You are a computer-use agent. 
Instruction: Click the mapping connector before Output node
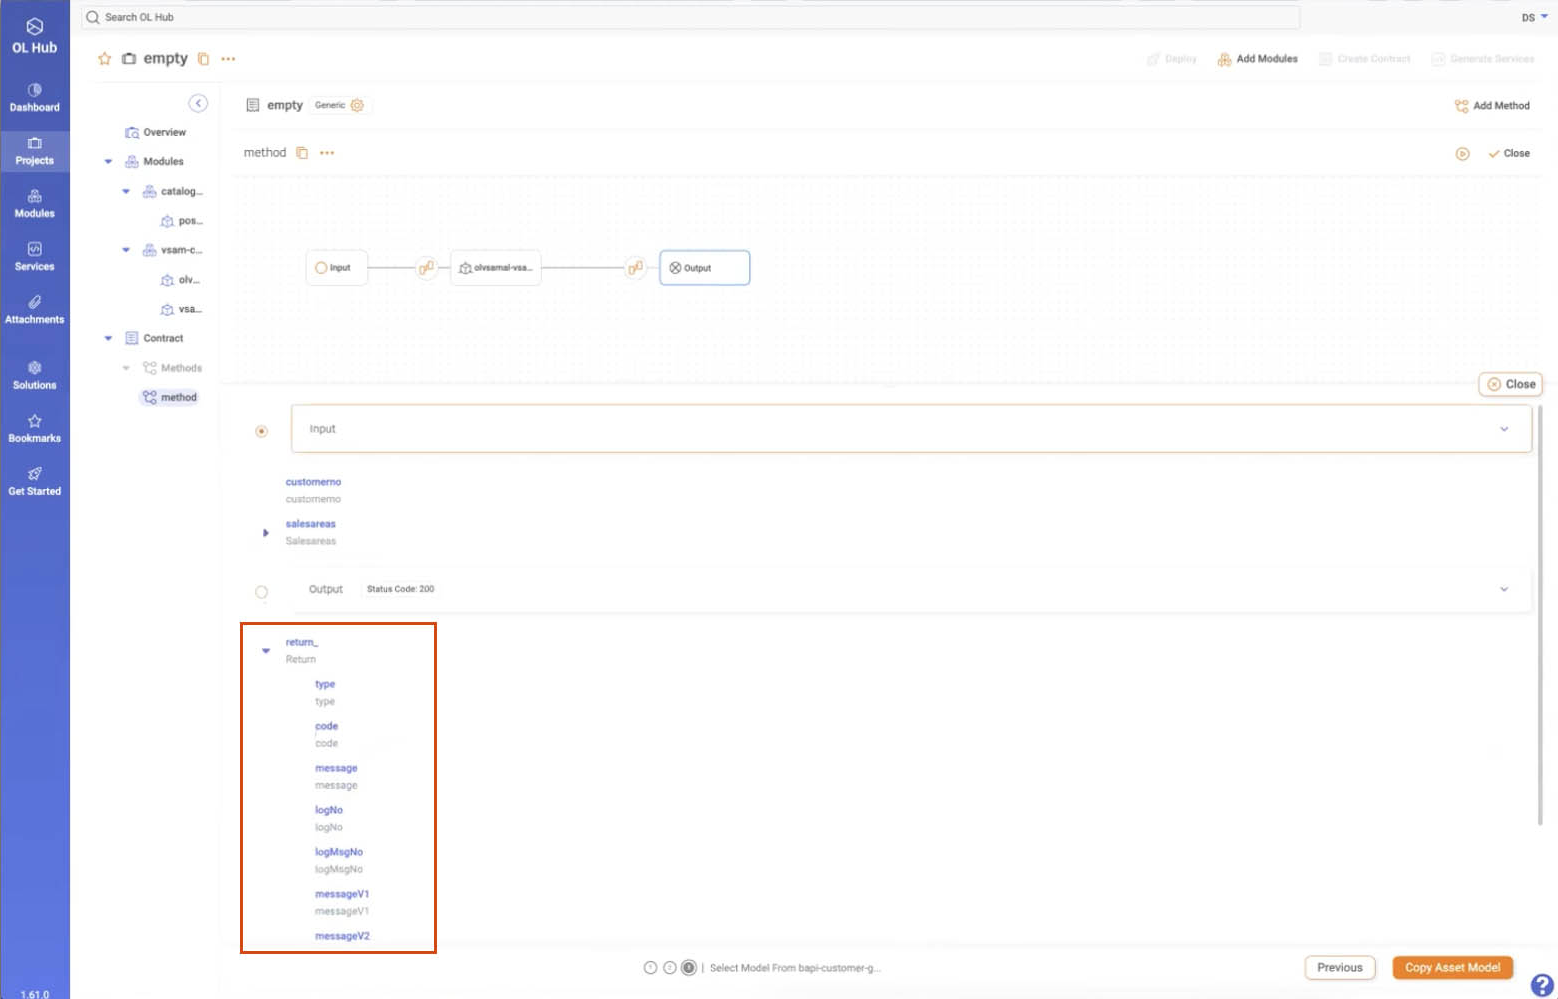tap(635, 268)
